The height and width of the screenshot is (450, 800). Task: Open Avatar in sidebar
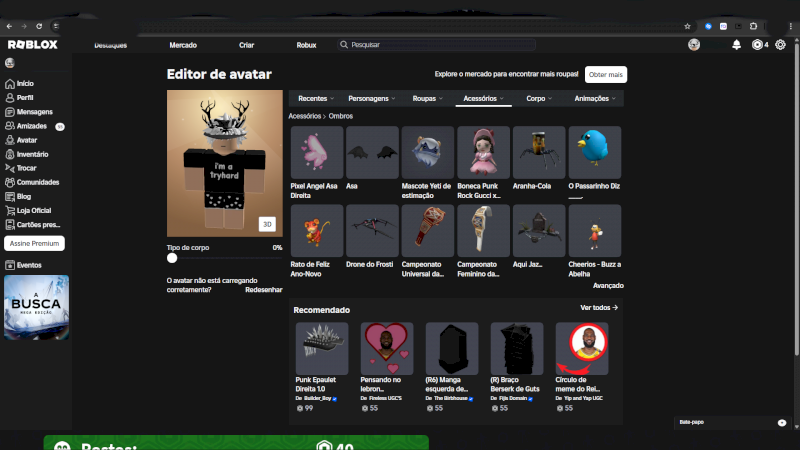tap(21, 140)
